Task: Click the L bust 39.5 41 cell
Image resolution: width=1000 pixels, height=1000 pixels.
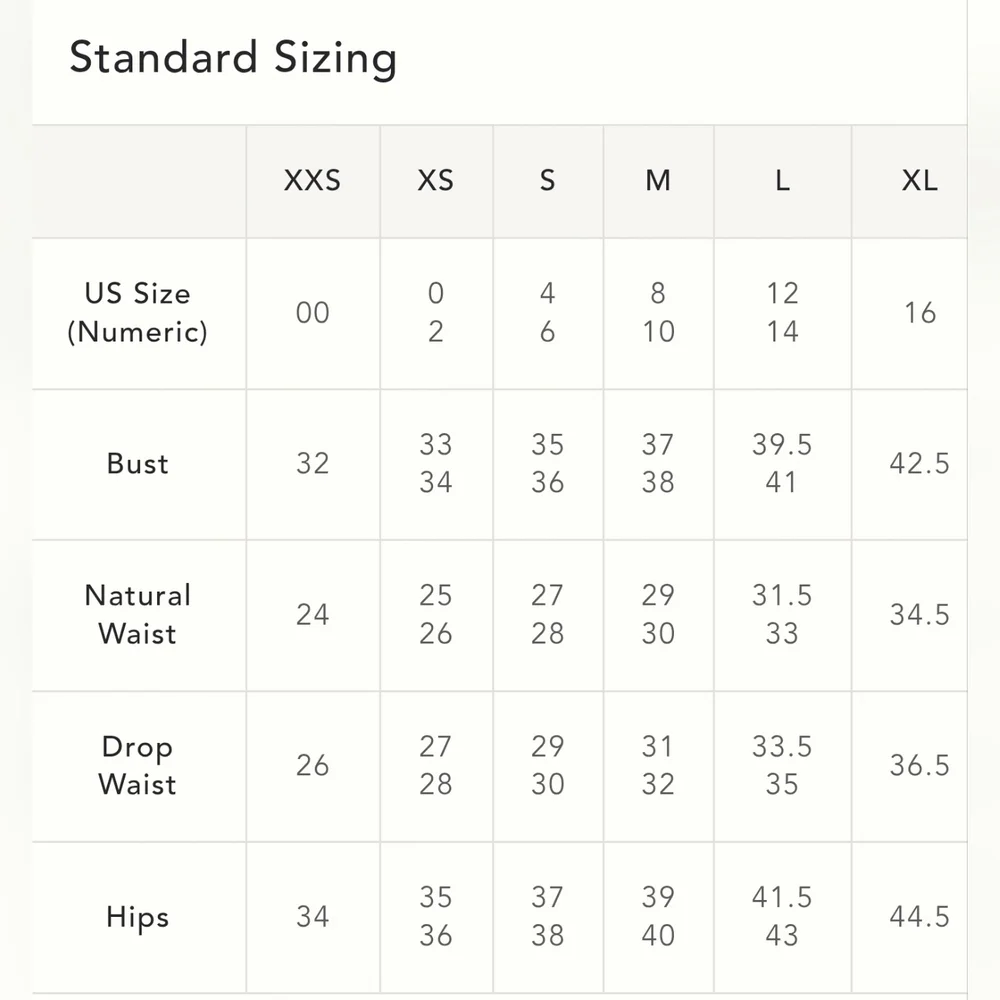Action: click(783, 464)
